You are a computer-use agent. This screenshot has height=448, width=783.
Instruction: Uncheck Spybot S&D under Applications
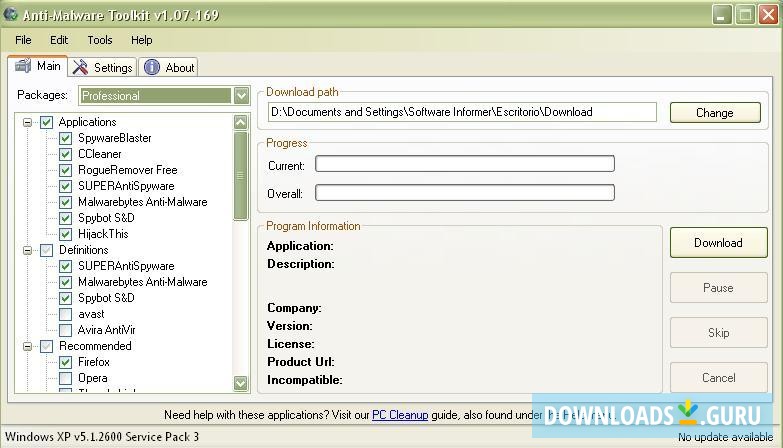(x=65, y=218)
